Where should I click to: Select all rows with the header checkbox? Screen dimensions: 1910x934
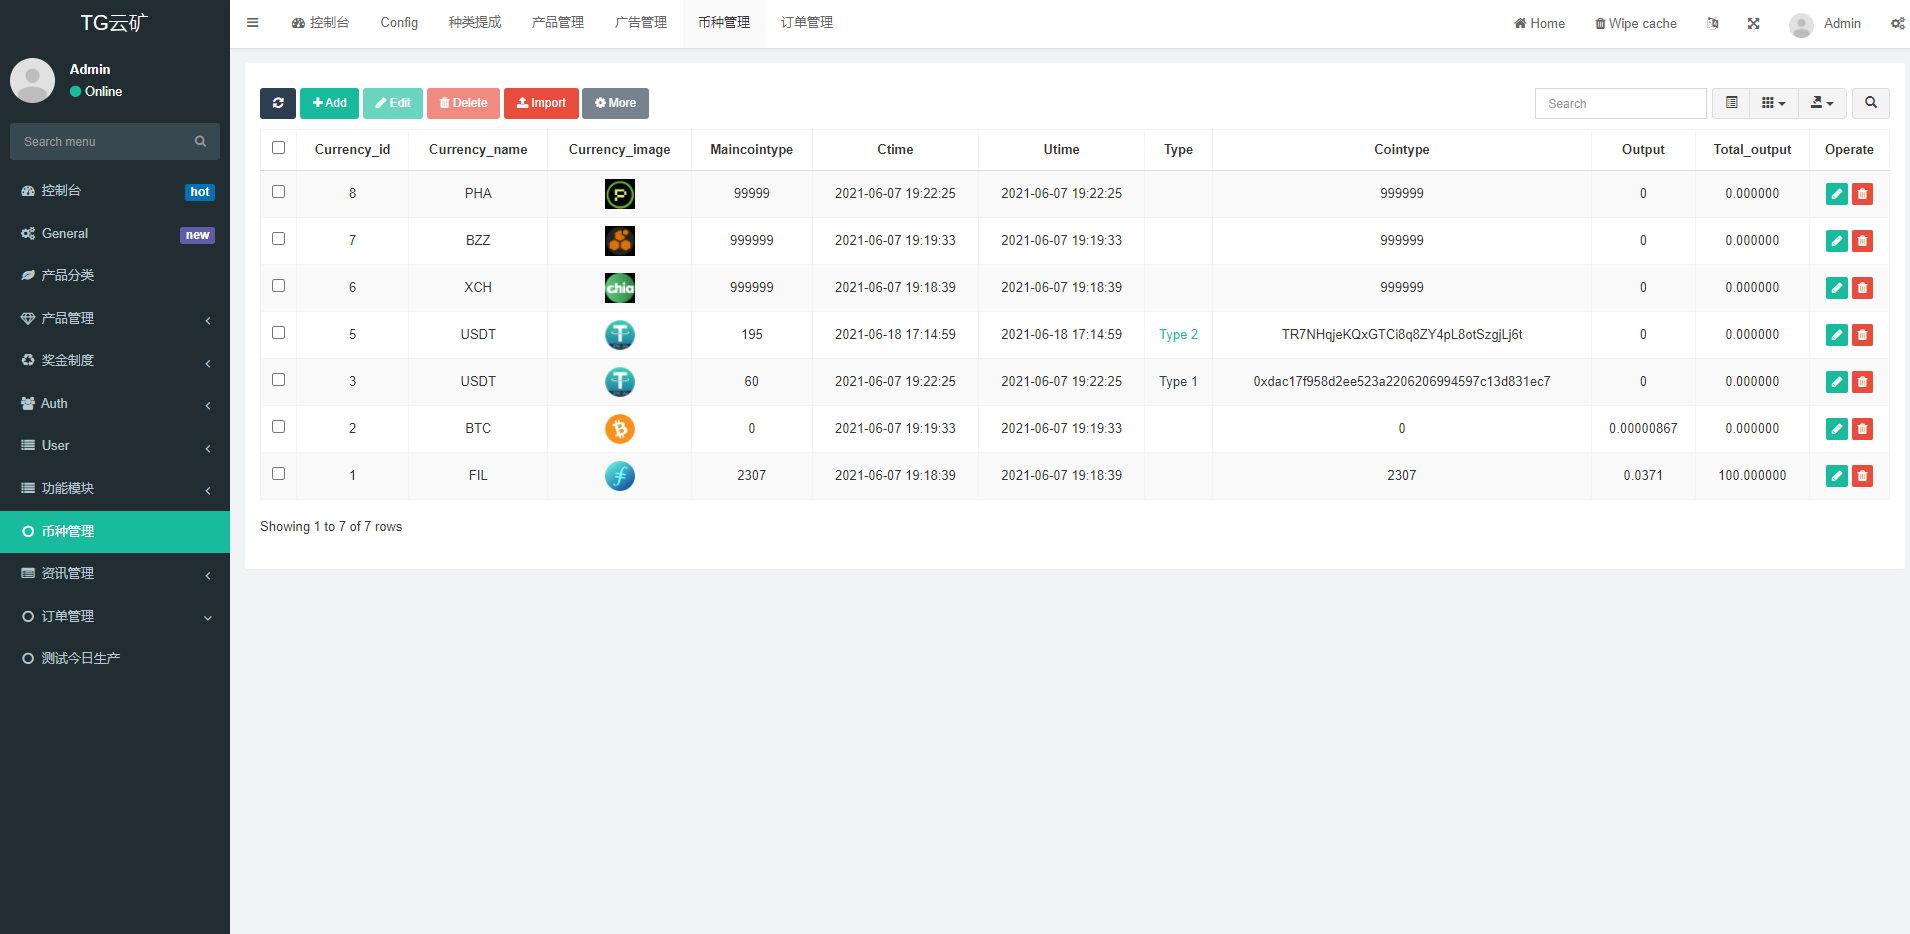click(x=278, y=146)
